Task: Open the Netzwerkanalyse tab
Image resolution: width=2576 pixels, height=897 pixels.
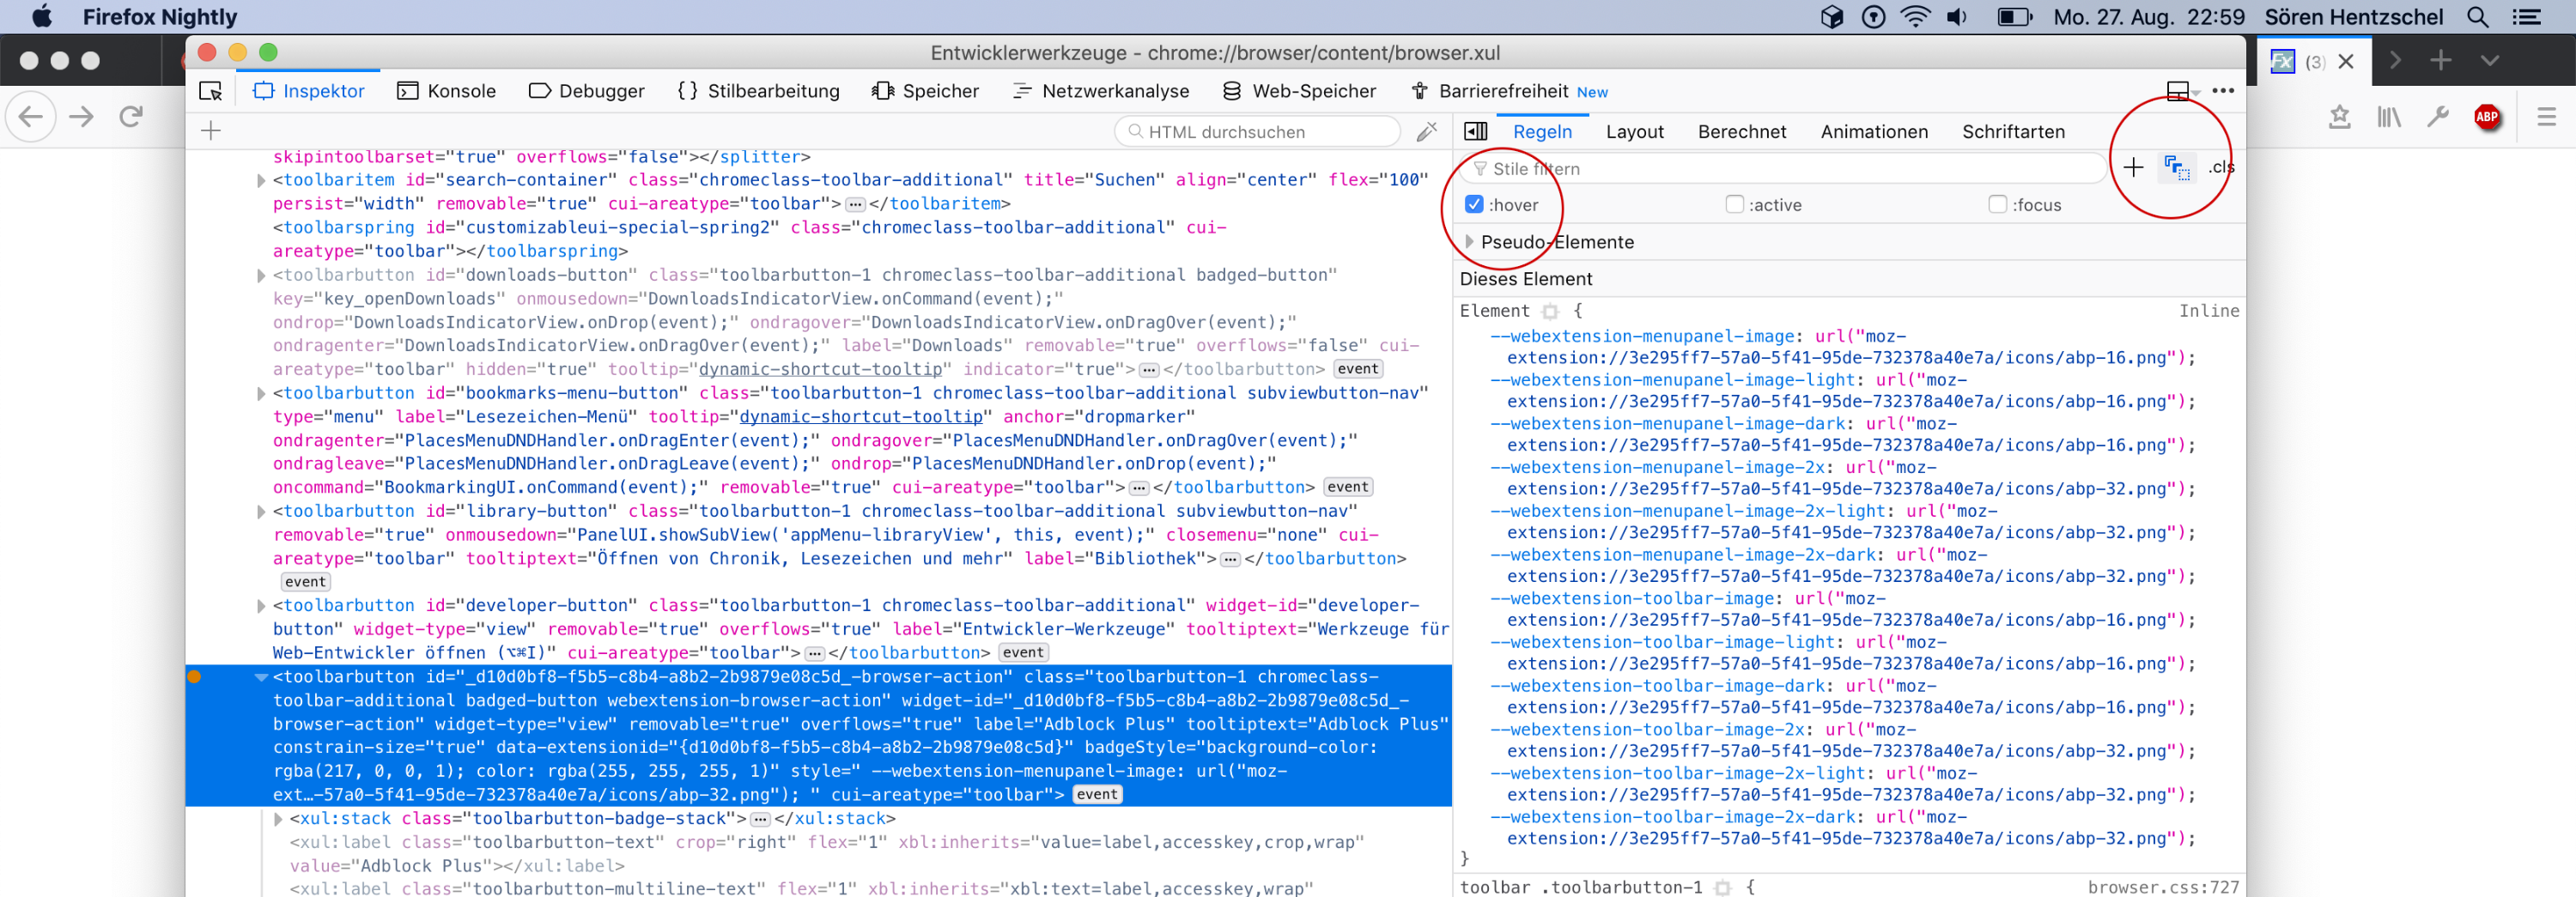Action: 1101,91
